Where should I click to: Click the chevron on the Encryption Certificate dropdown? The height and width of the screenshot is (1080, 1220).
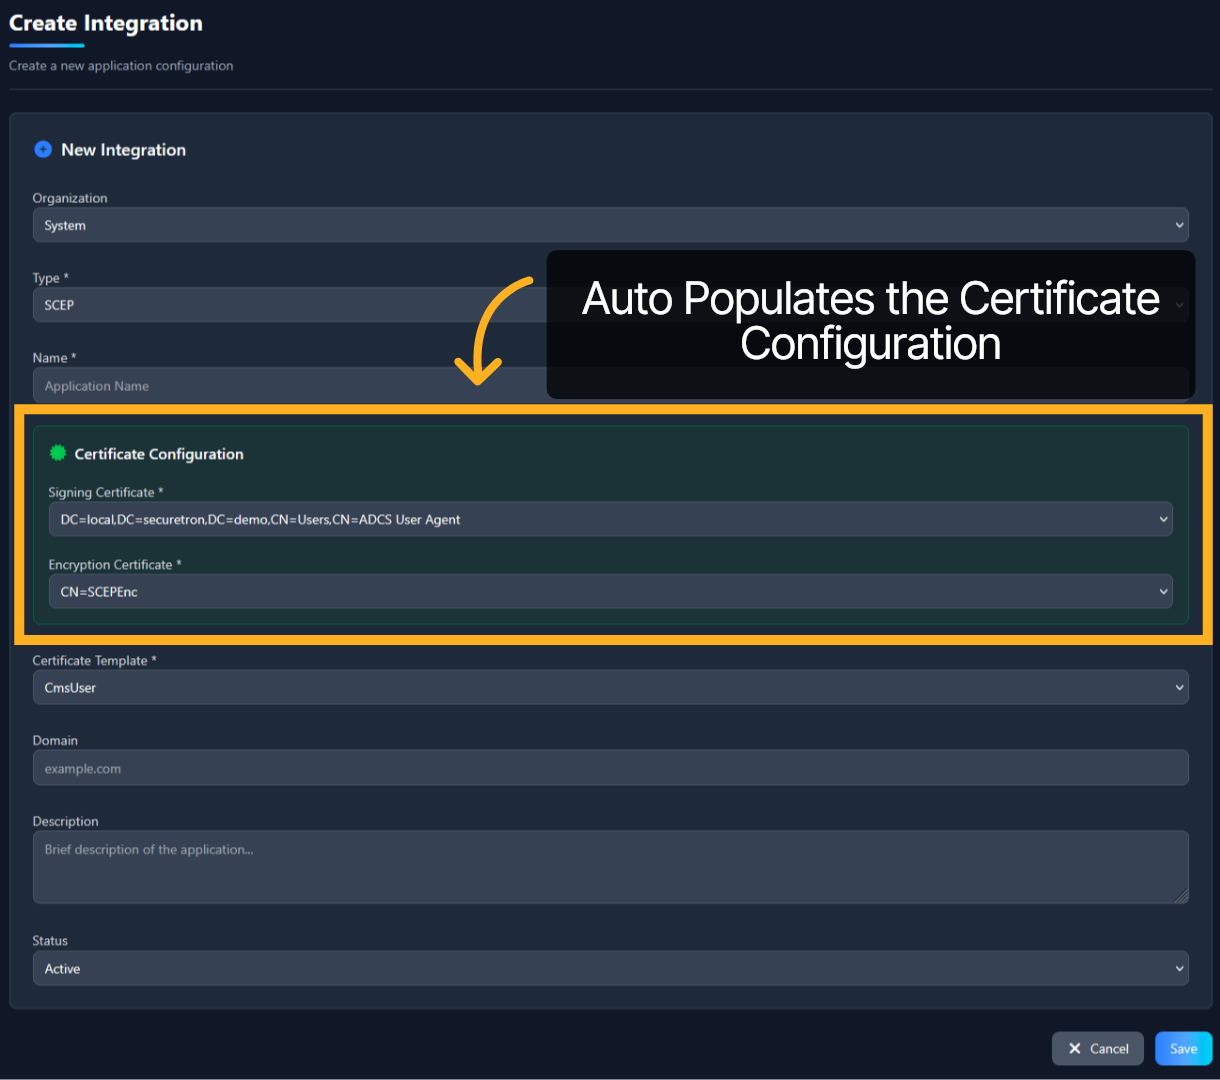(1164, 591)
